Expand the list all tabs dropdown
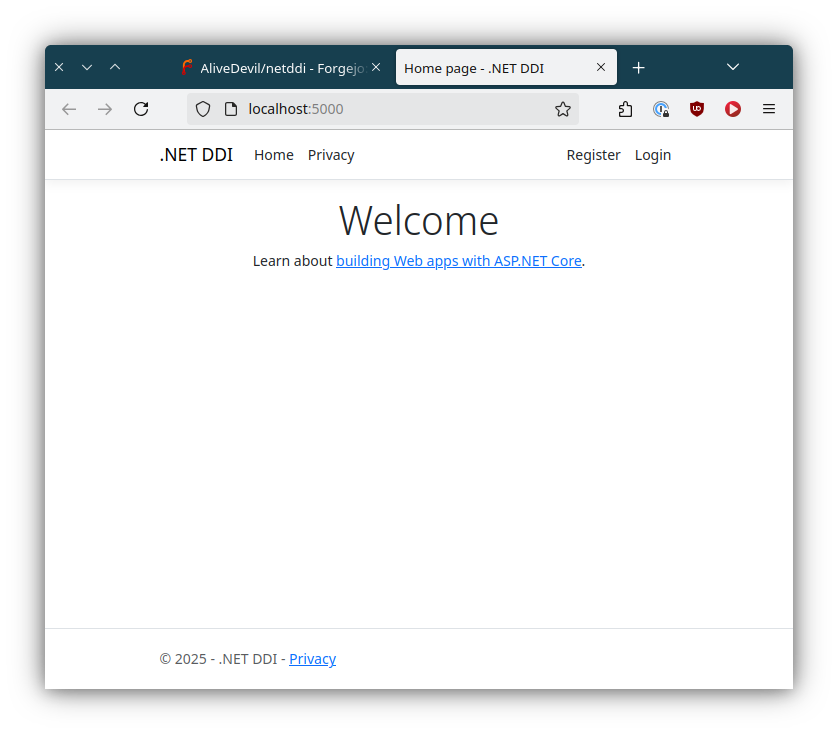Screen dimensions: 838x734 733,67
